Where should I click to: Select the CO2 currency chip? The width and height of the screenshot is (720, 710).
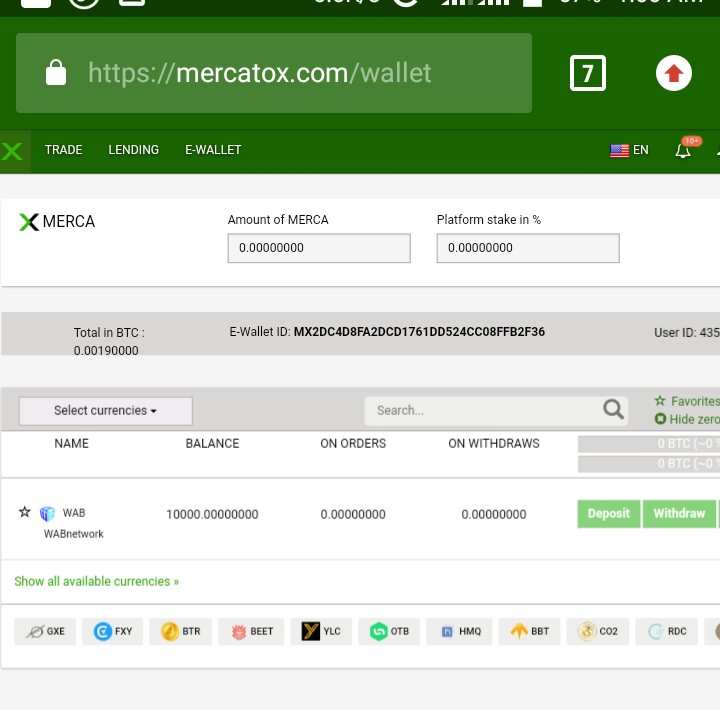pos(597,631)
